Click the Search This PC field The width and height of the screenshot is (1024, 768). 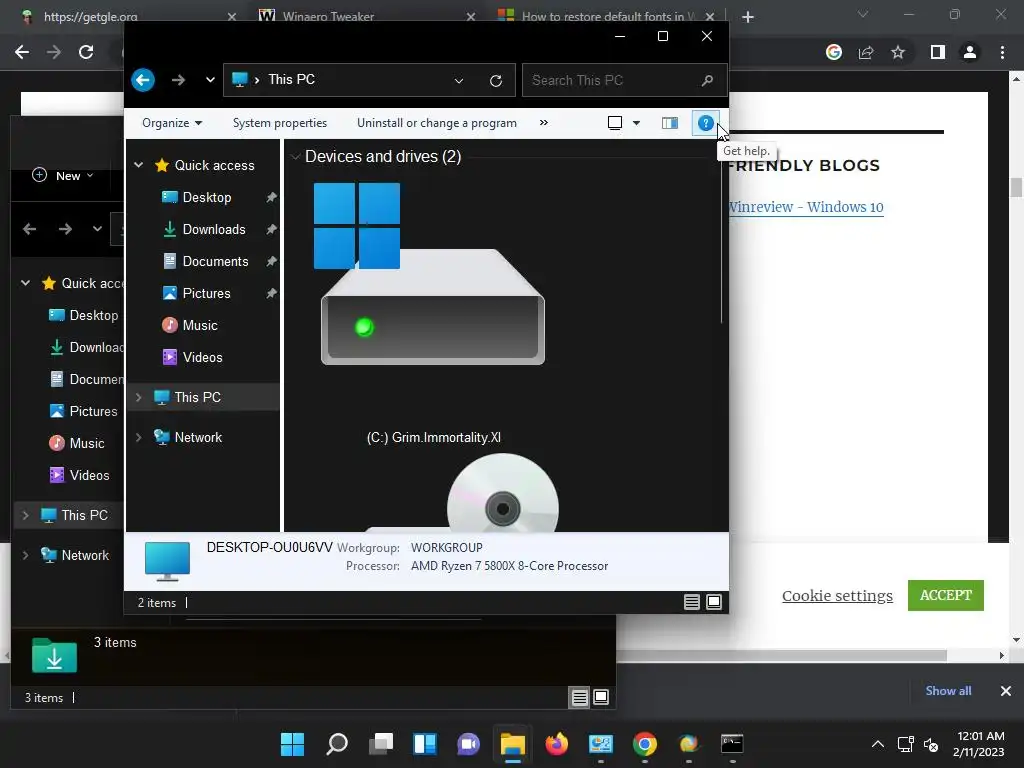[x=624, y=80]
